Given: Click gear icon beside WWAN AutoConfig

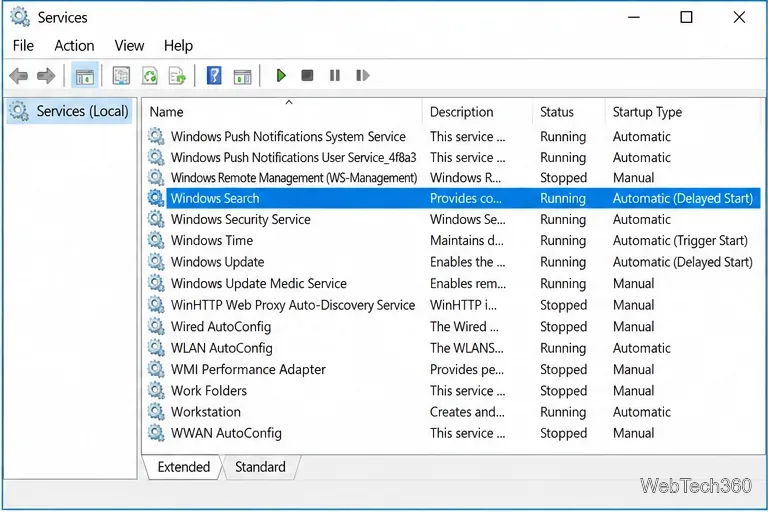Looking at the screenshot, I should pyautogui.click(x=156, y=433).
